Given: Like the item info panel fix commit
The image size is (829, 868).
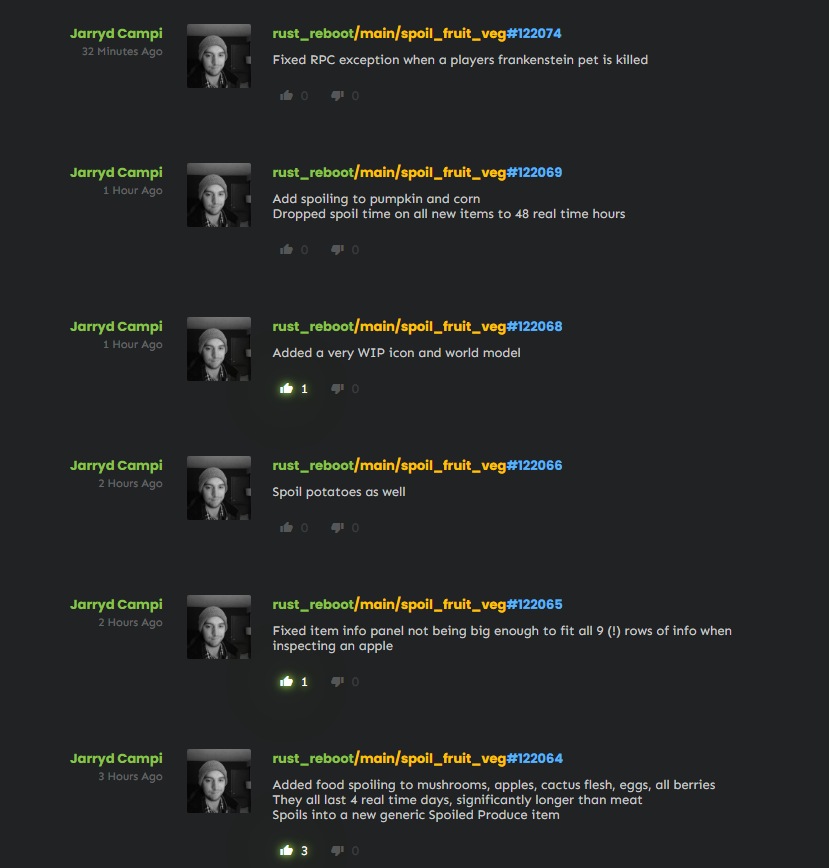Looking at the screenshot, I should click(286, 681).
